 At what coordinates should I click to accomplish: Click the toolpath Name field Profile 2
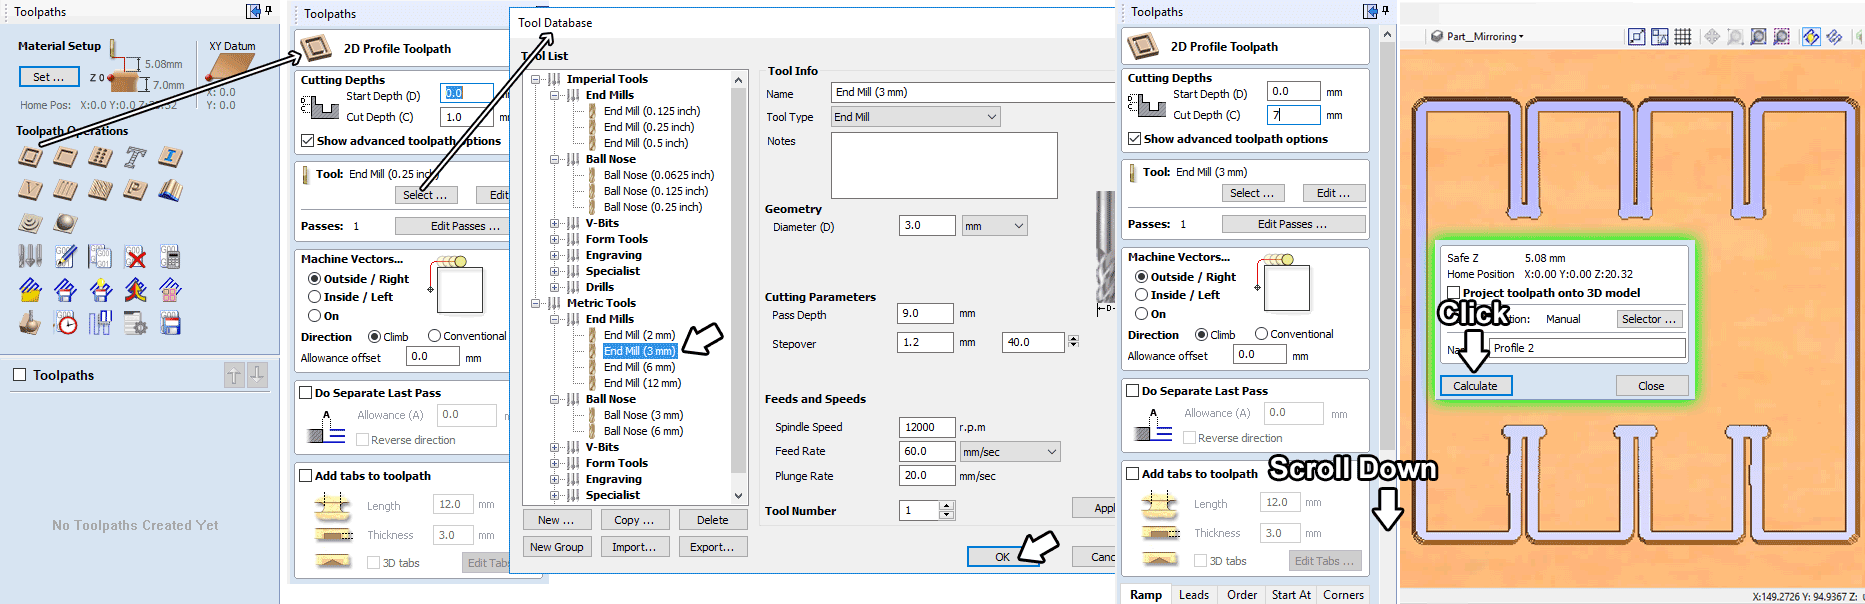click(1587, 348)
